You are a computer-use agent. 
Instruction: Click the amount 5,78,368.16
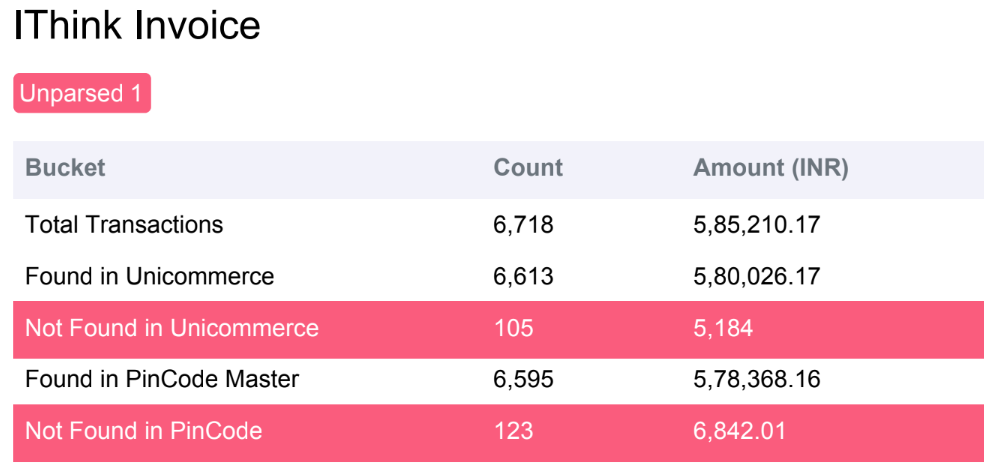757,379
